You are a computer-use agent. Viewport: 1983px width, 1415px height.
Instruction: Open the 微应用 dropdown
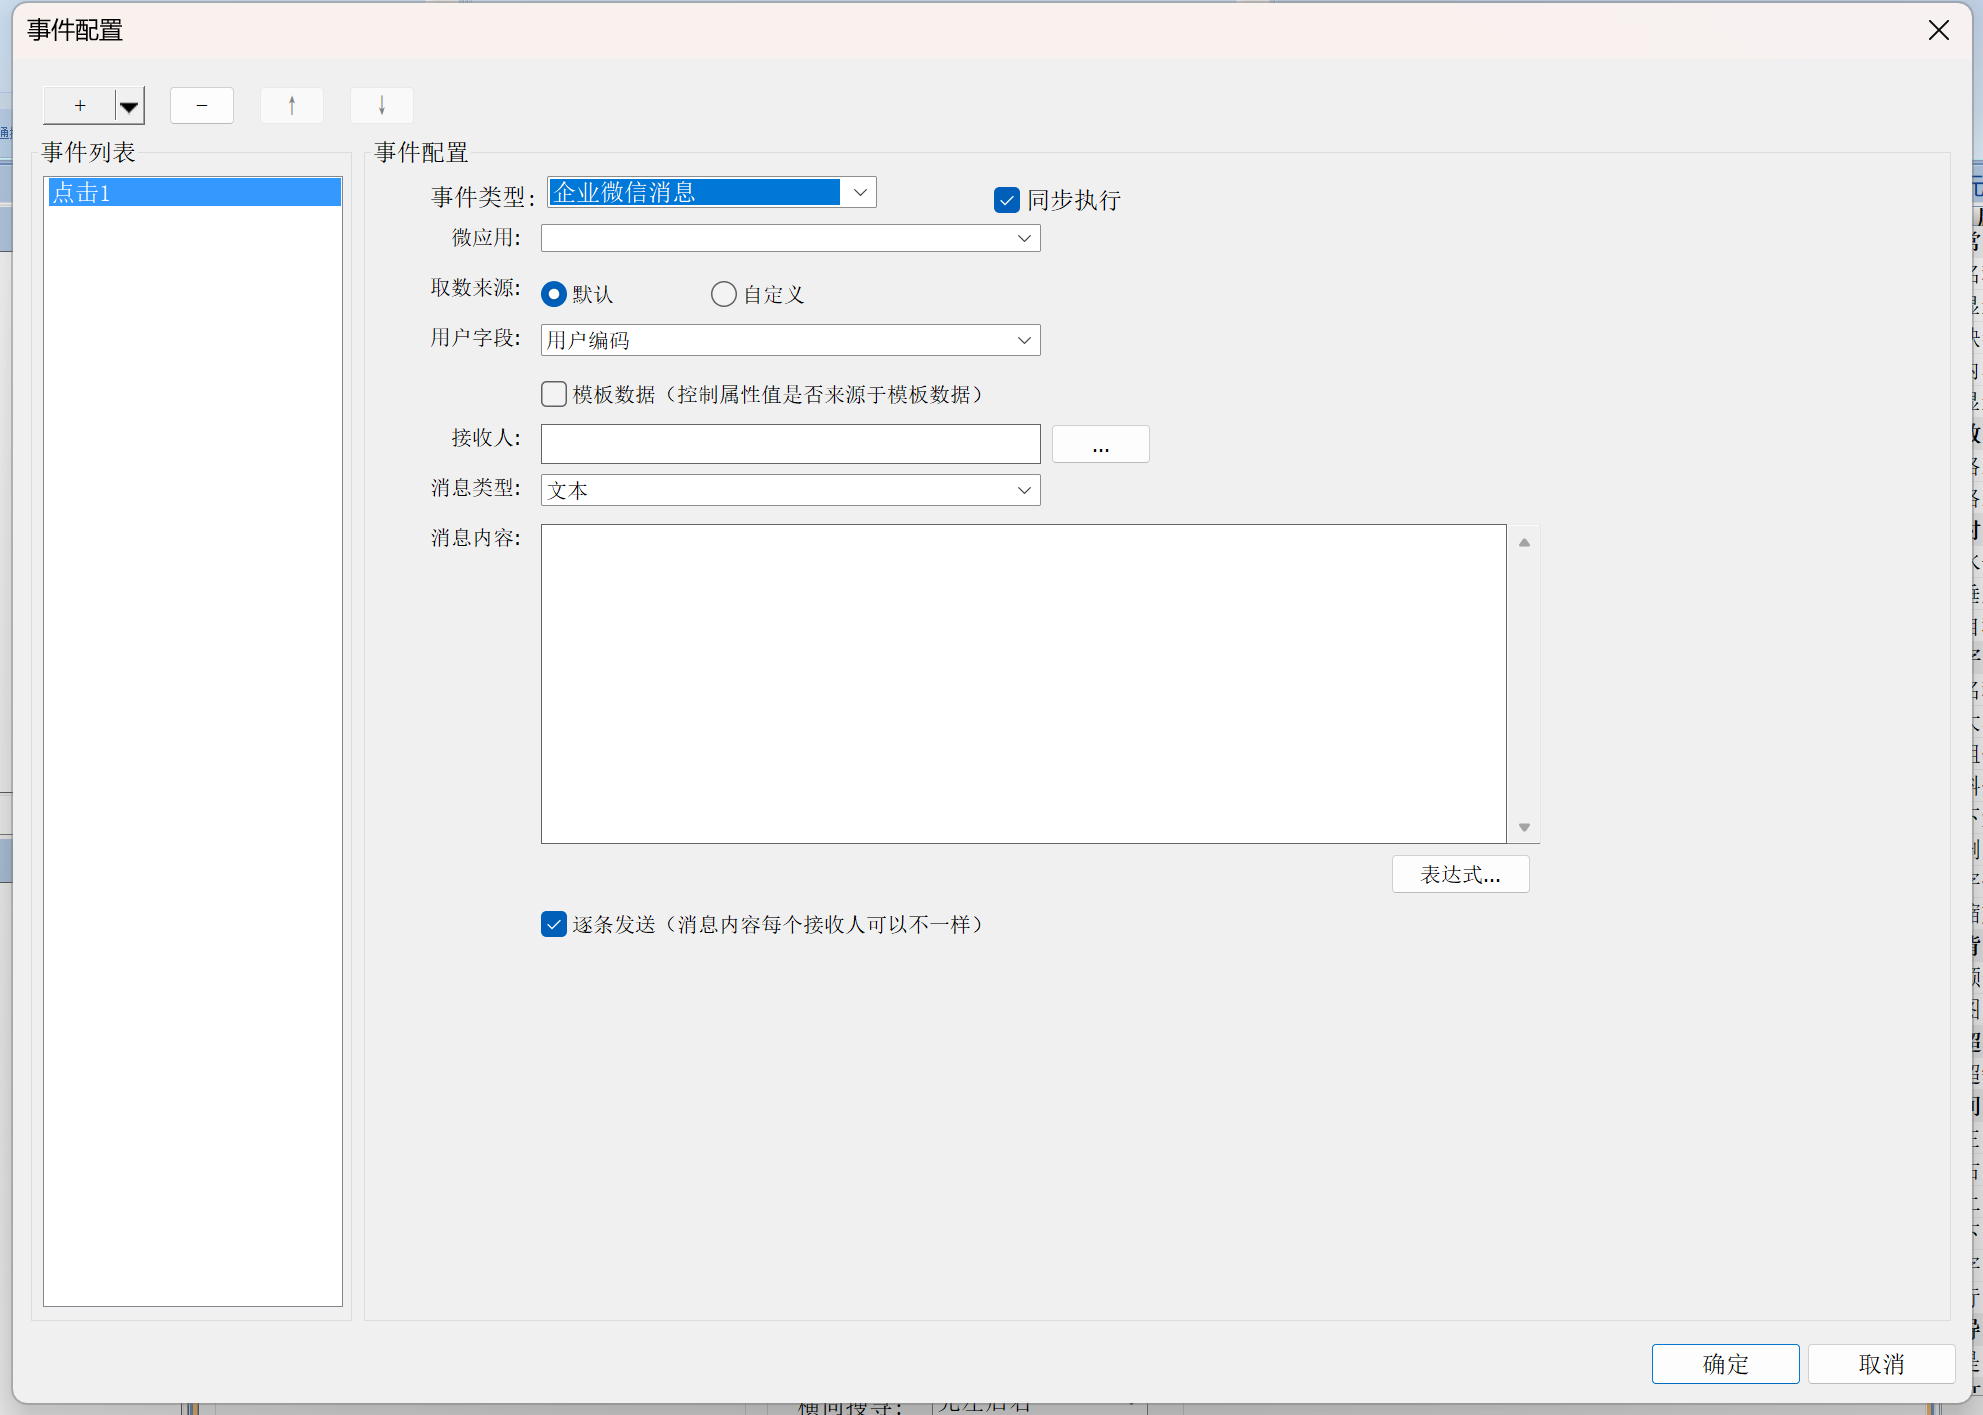tap(1024, 238)
